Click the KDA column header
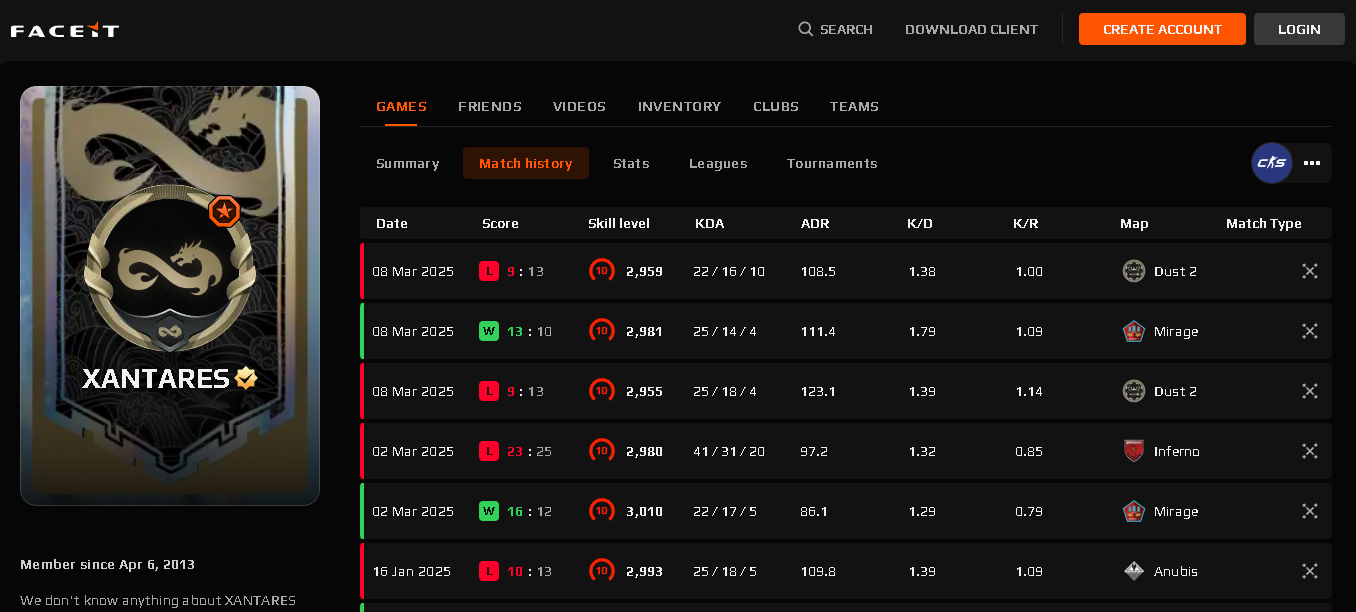 (x=710, y=223)
